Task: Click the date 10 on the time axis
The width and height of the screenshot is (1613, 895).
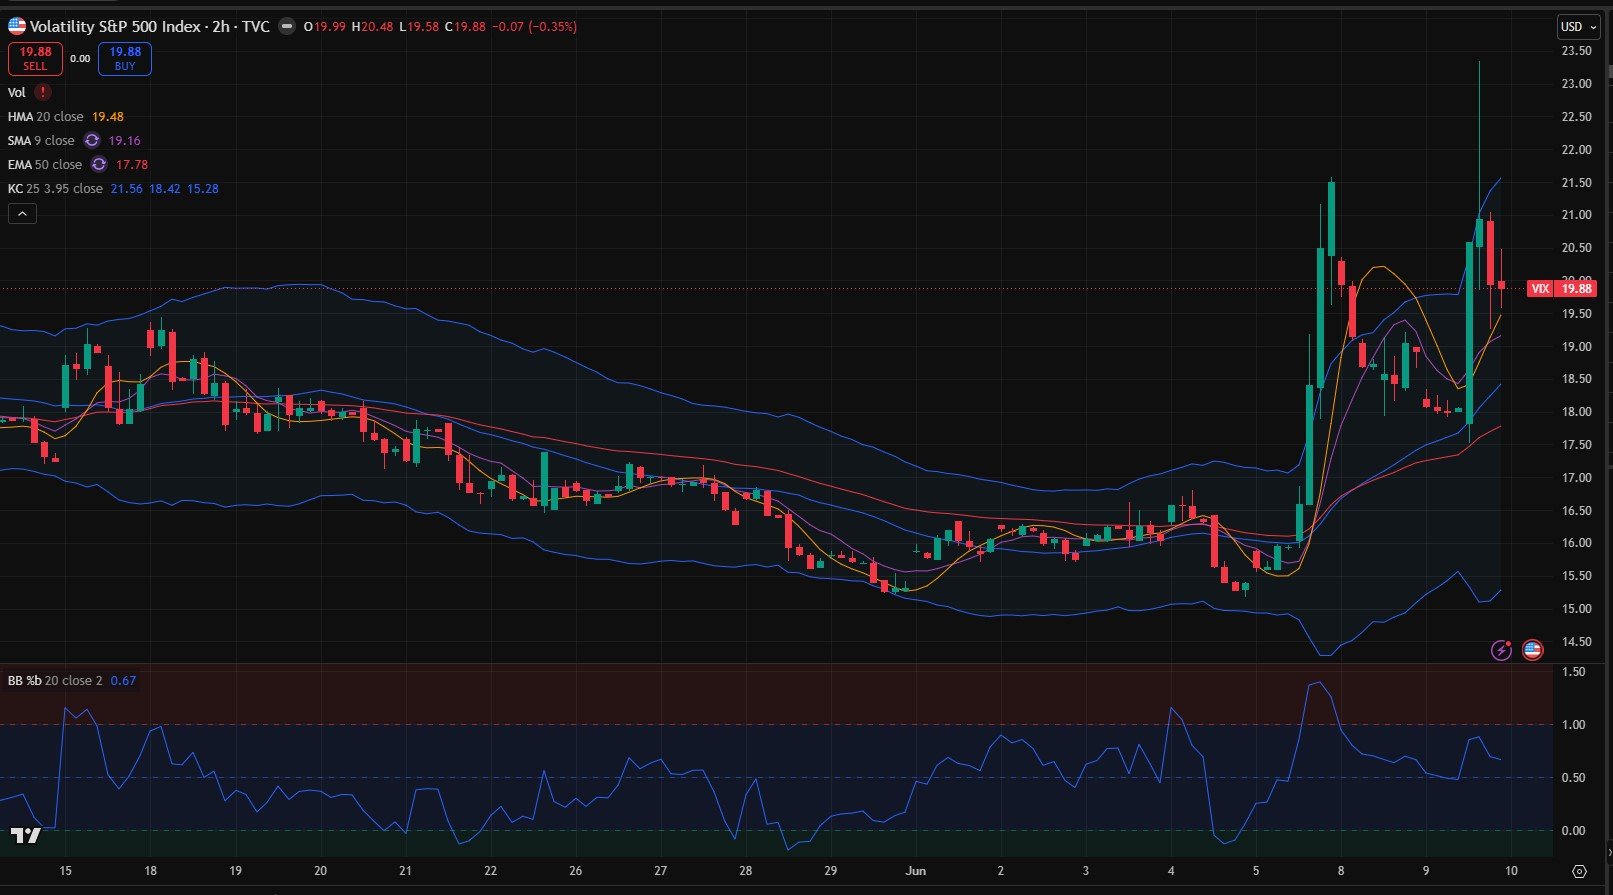Action: 1511,871
